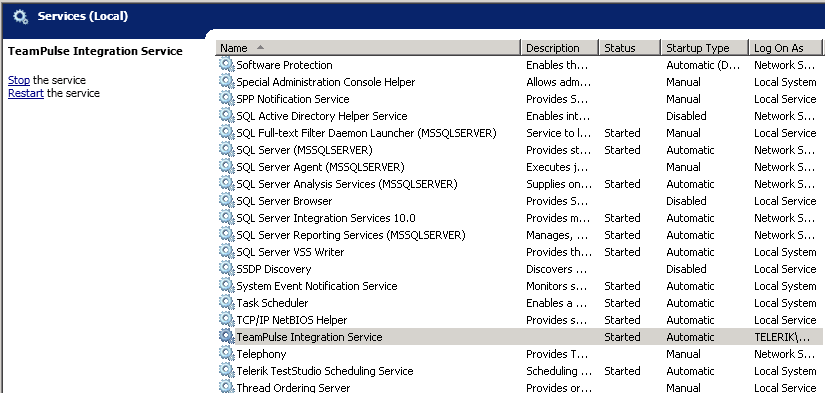Click gear icon beside Special Administration Console Helper
This screenshot has height=393, width=825.
click(x=226, y=82)
